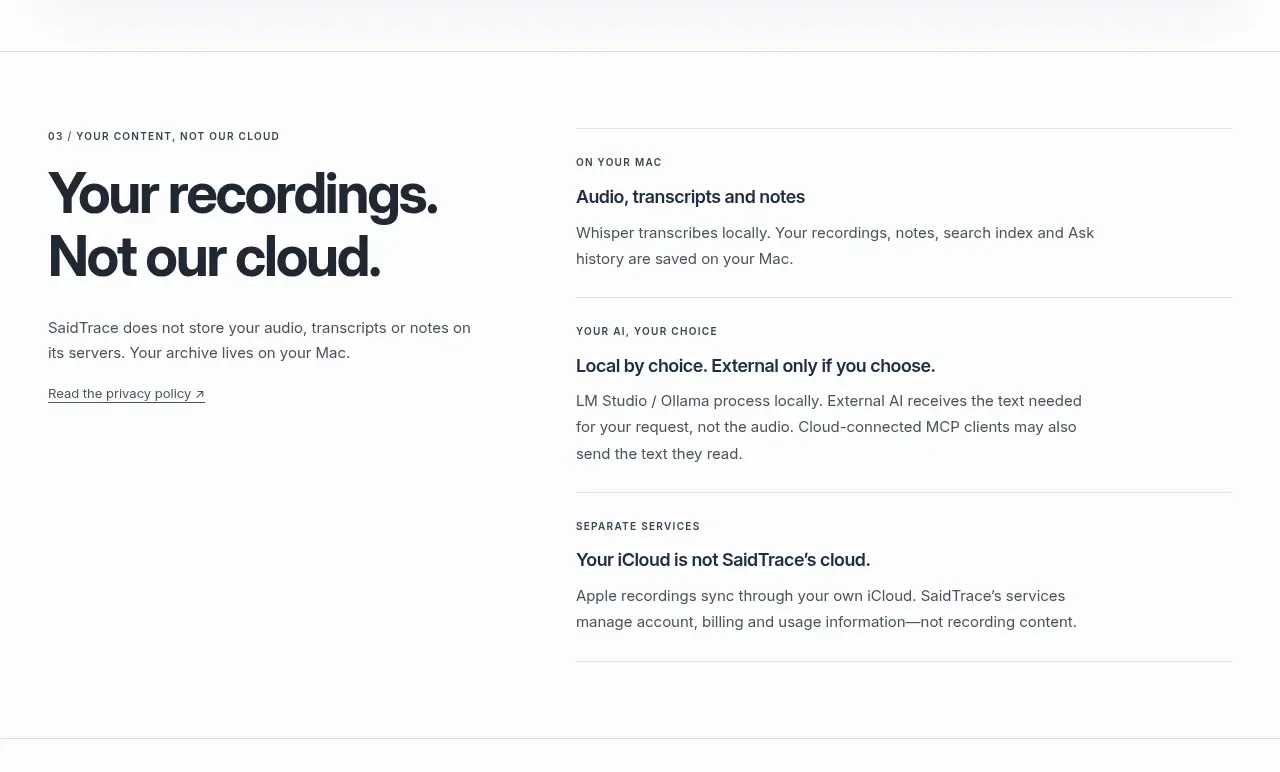This screenshot has height=772, width=1280.
Task: Click the paragraph starting 'Apple recordings sync'
Action: point(826,609)
